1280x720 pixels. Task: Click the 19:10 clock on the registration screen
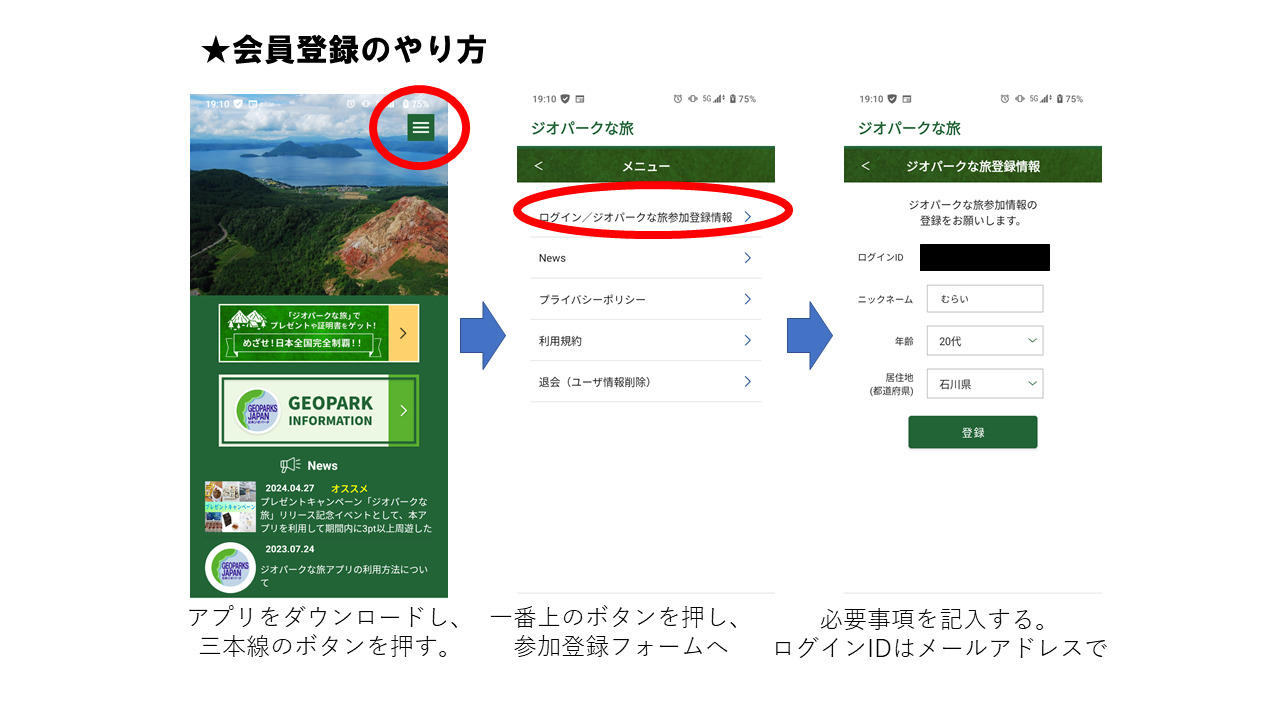coord(871,99)
